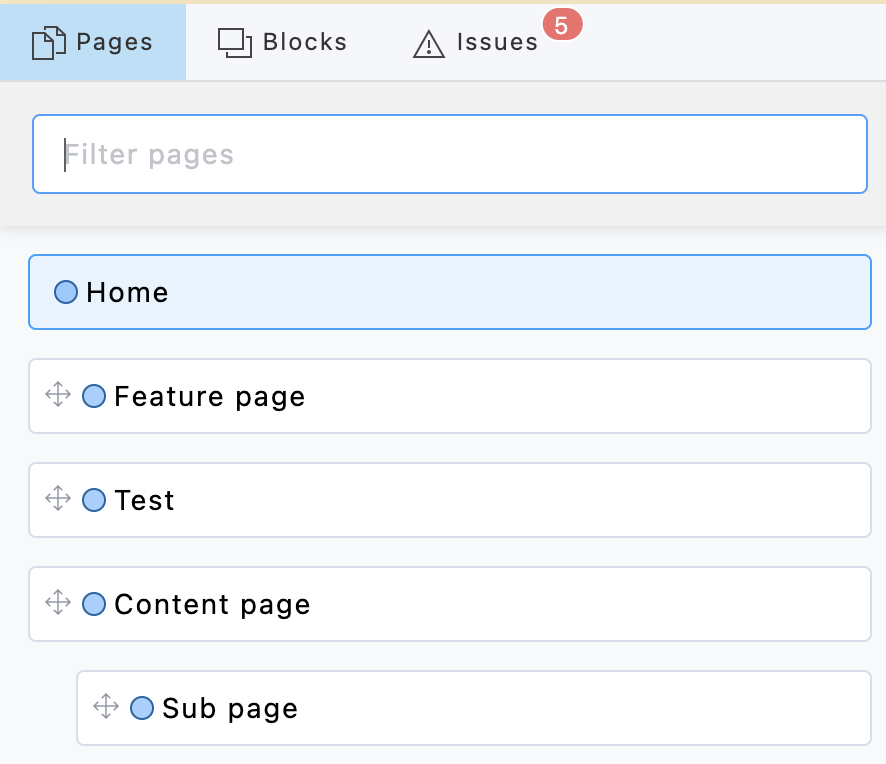The image size is (886, 764).
Task: Click the Pages document icon
Action: [x=49, y=43]
